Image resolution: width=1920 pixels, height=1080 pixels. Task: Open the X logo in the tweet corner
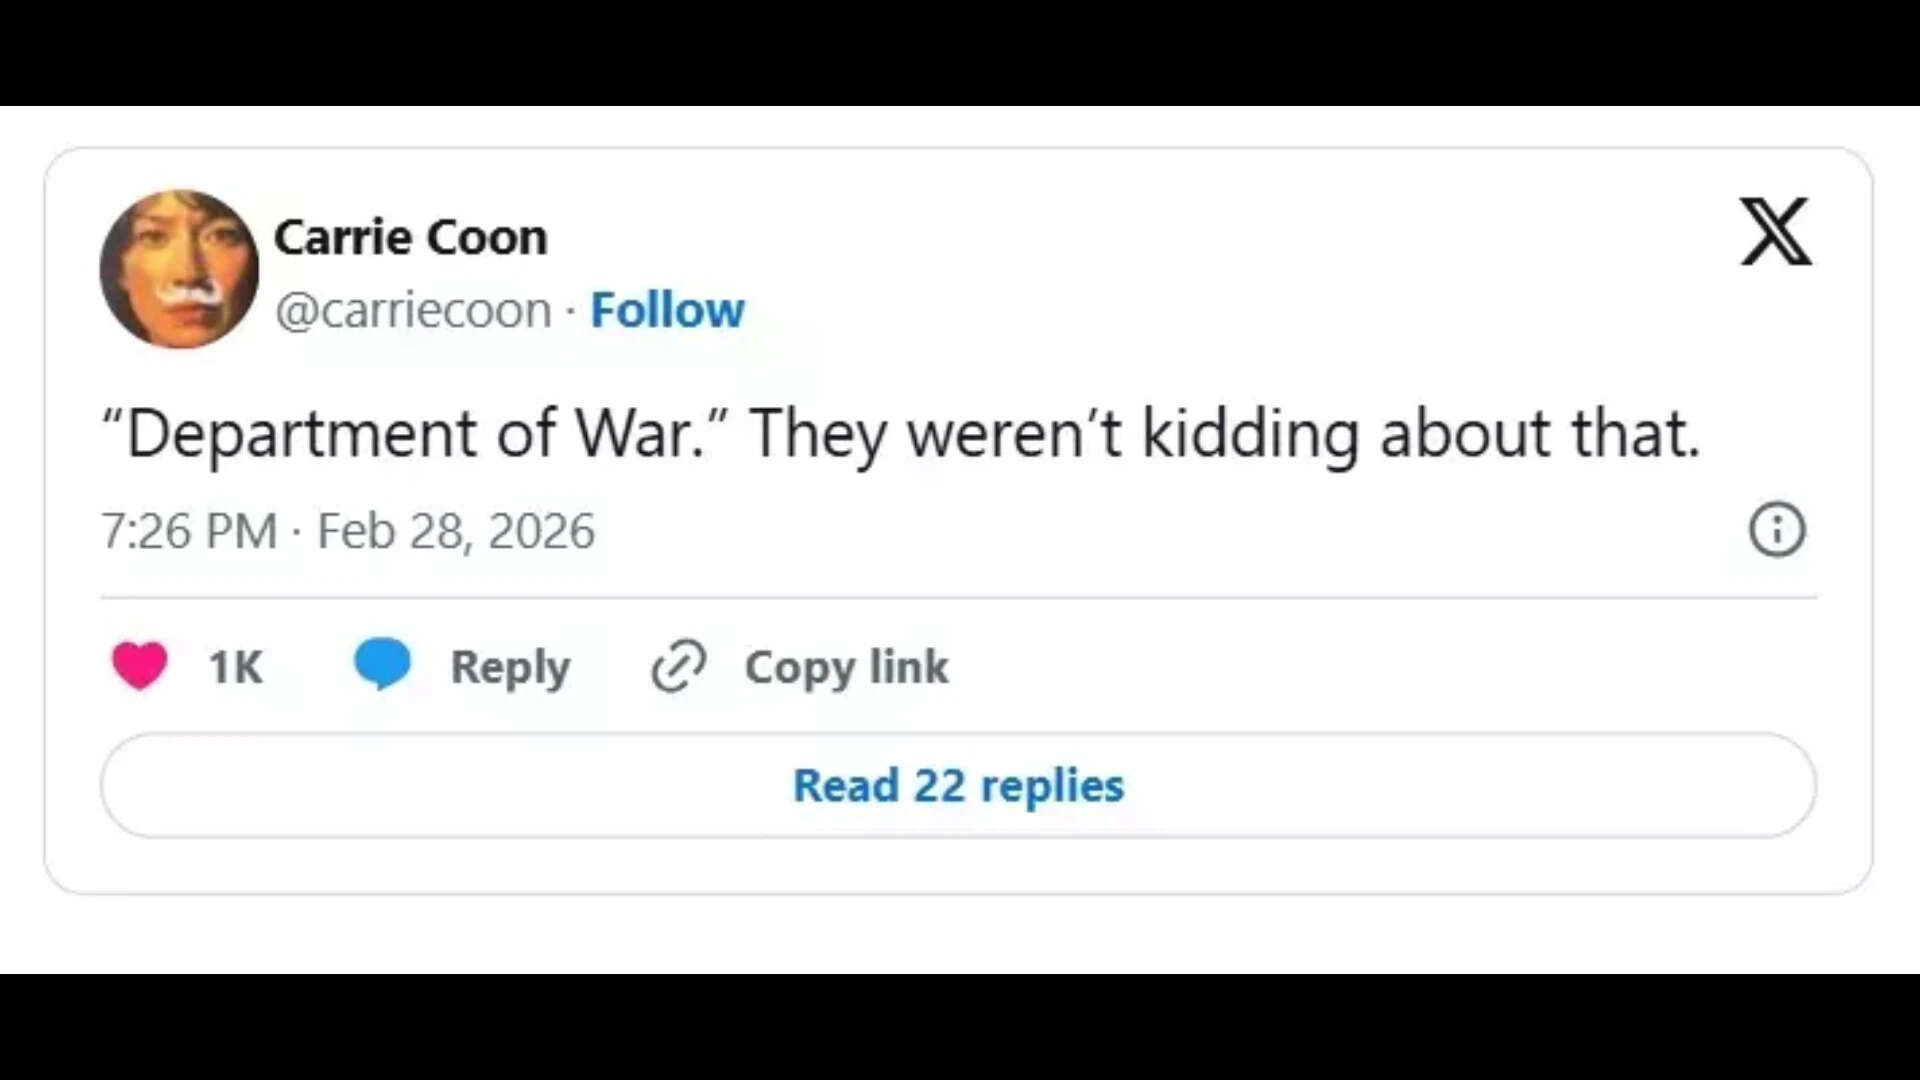click(1775, 232)
